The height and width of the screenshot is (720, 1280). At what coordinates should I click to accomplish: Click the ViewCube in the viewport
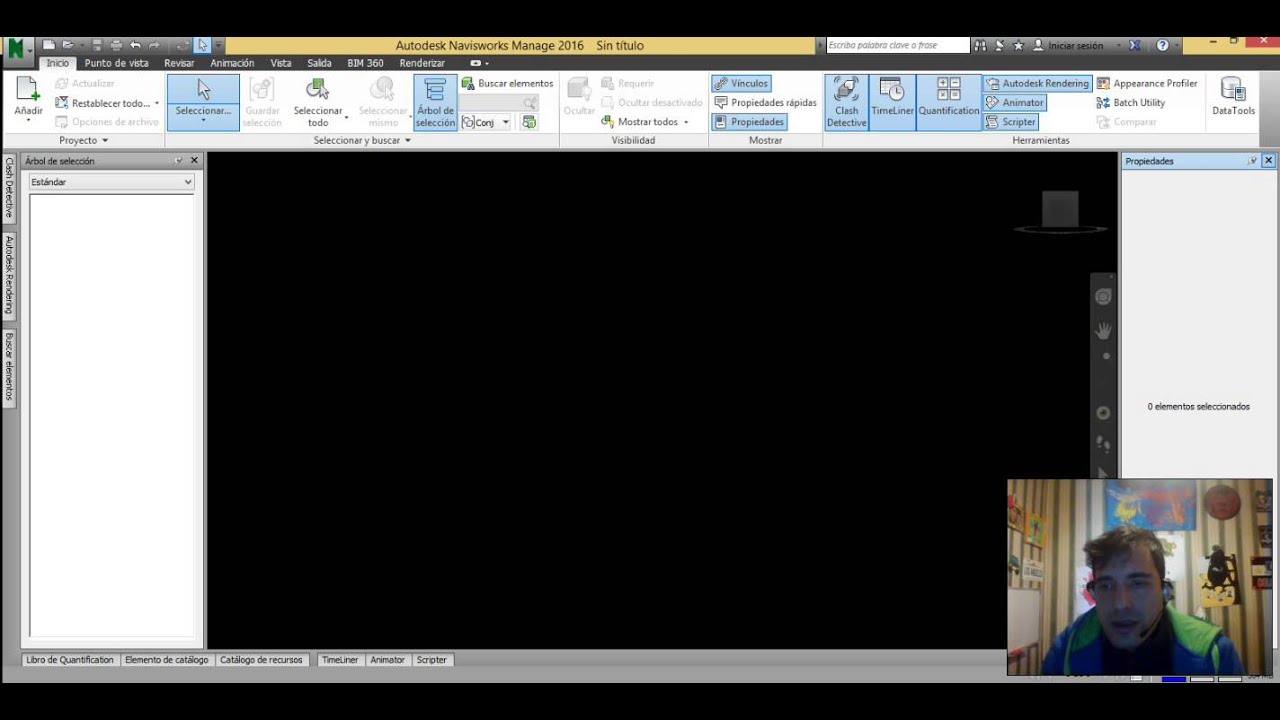tap(1060, 210)
